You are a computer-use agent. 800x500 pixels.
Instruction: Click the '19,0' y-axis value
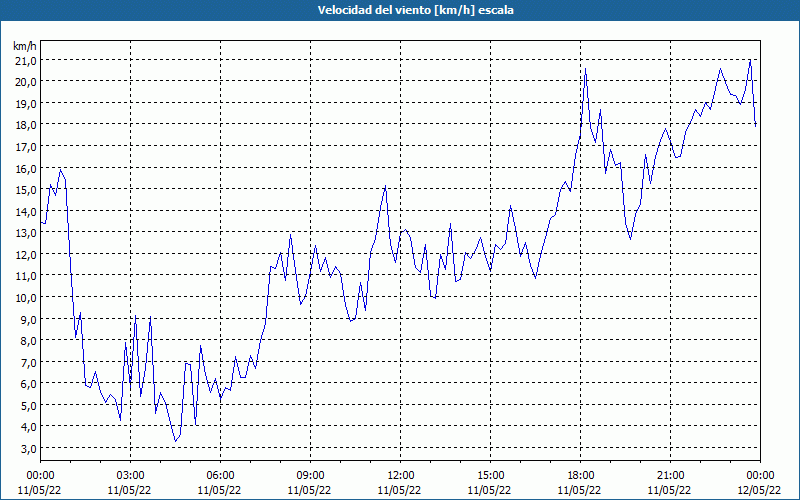[x=26, y=104]
